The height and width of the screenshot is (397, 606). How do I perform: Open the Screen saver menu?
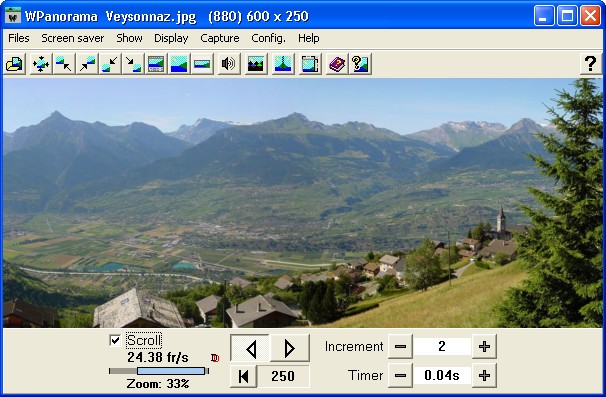pyautogui.click(x=73, y=38)
